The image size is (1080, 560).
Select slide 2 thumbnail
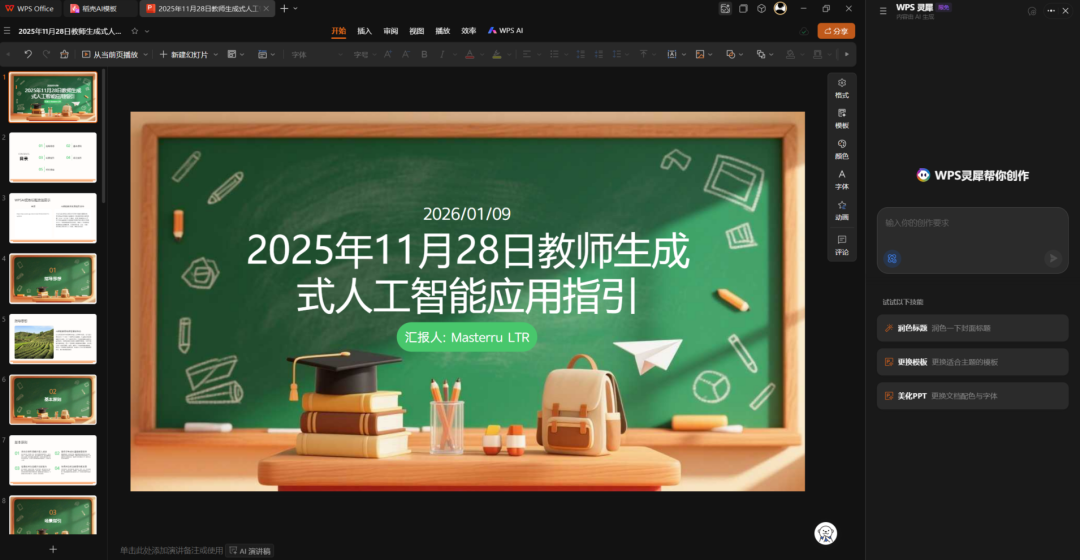point(53,158)
